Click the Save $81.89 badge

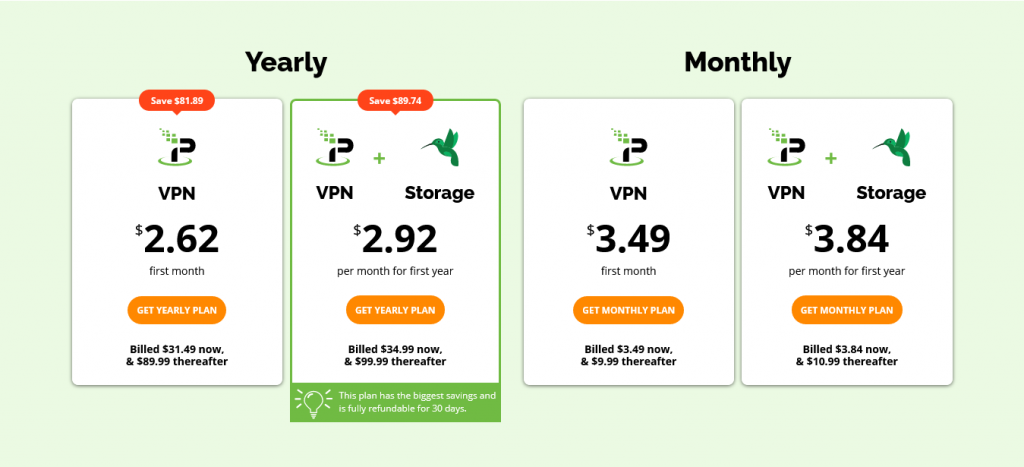[176, 101]
